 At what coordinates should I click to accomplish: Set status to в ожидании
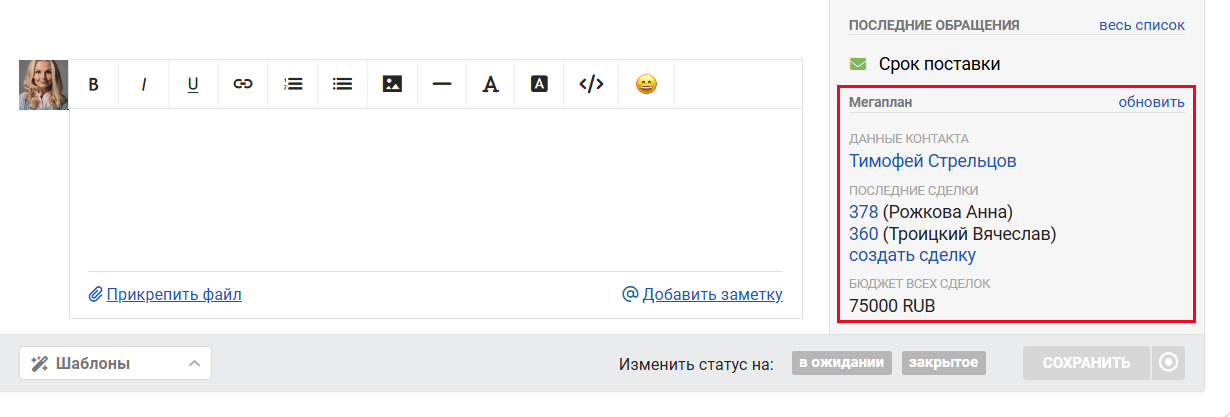click(x=843, y=363)
